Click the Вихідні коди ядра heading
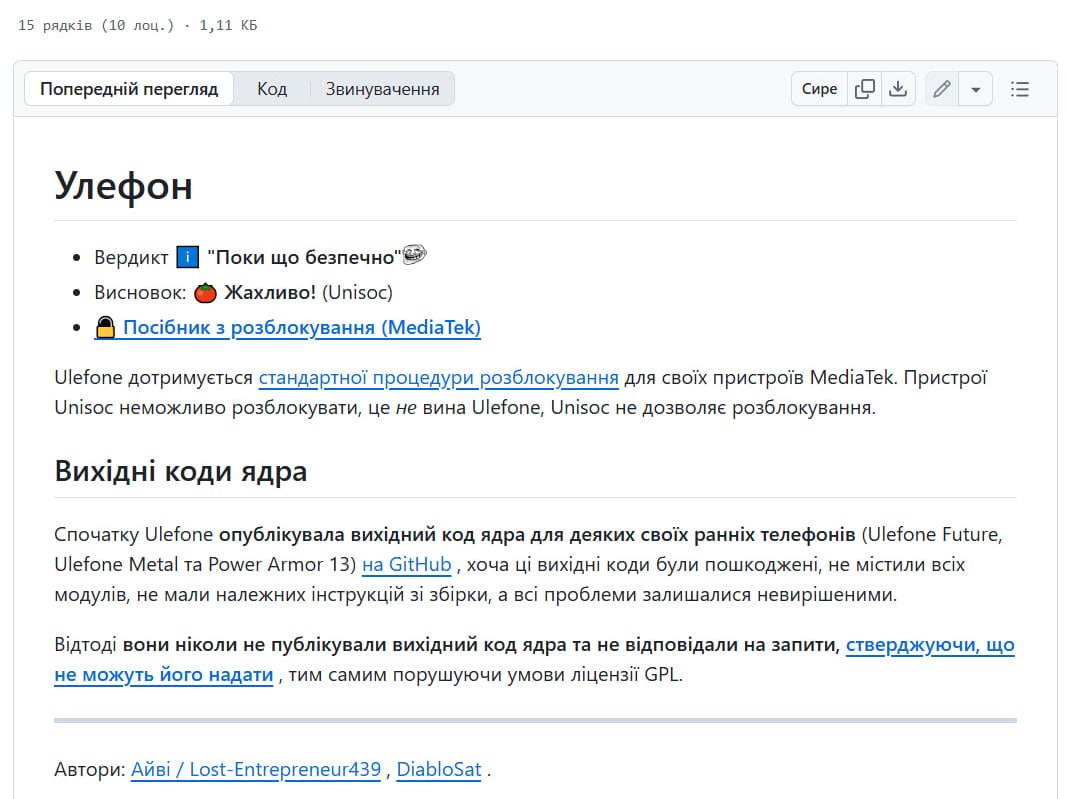The width and height of the screenshot is (1069, 799). coord(181,471)
